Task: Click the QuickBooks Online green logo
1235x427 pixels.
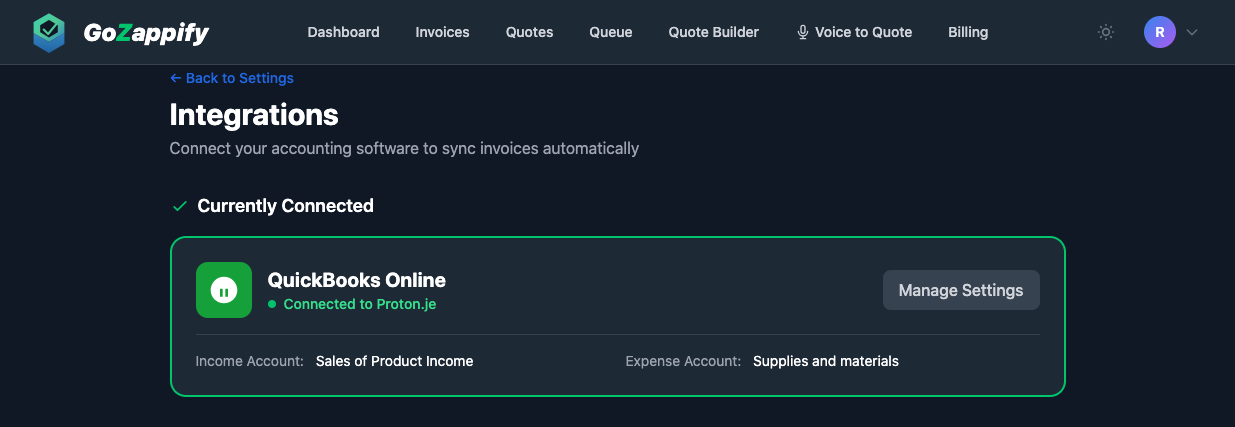Action: [x=224, y=290]
